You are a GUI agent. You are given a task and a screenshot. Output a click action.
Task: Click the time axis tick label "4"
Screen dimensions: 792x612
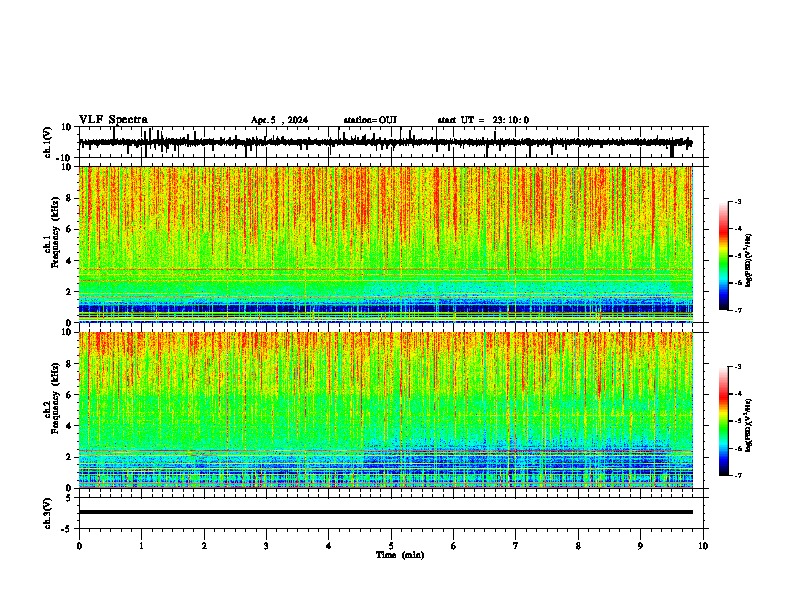(x=329, y=546)
